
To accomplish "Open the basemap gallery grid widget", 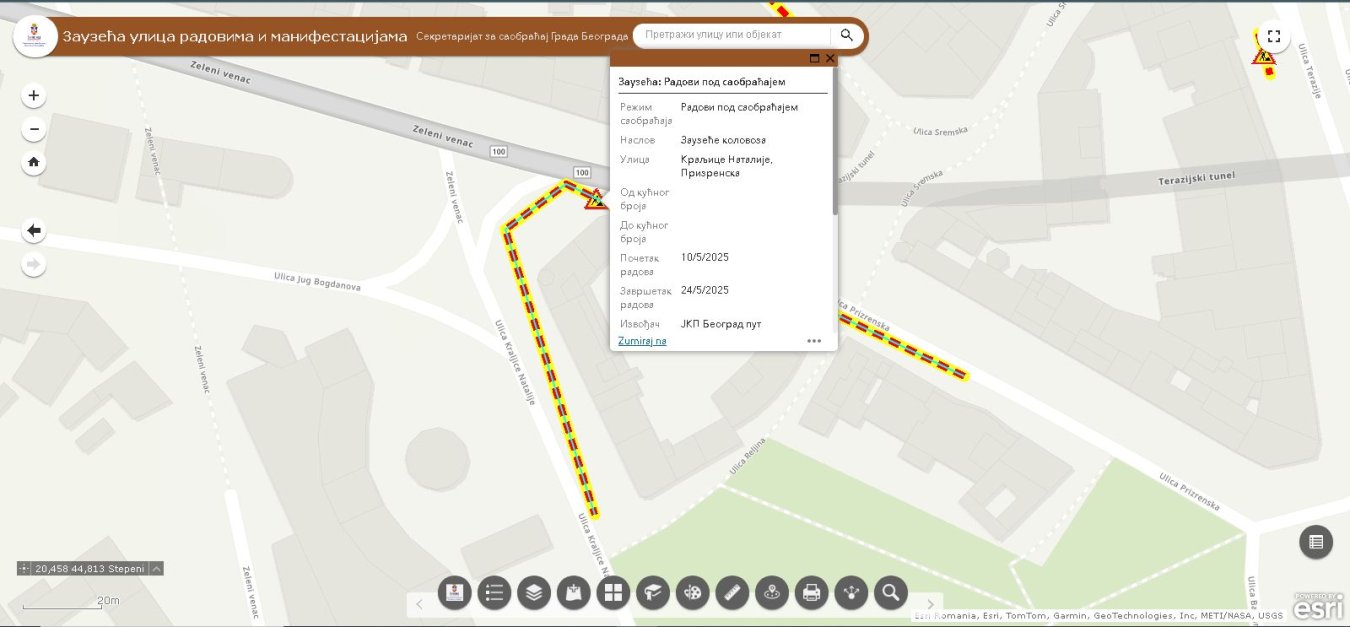I will 613,593.
